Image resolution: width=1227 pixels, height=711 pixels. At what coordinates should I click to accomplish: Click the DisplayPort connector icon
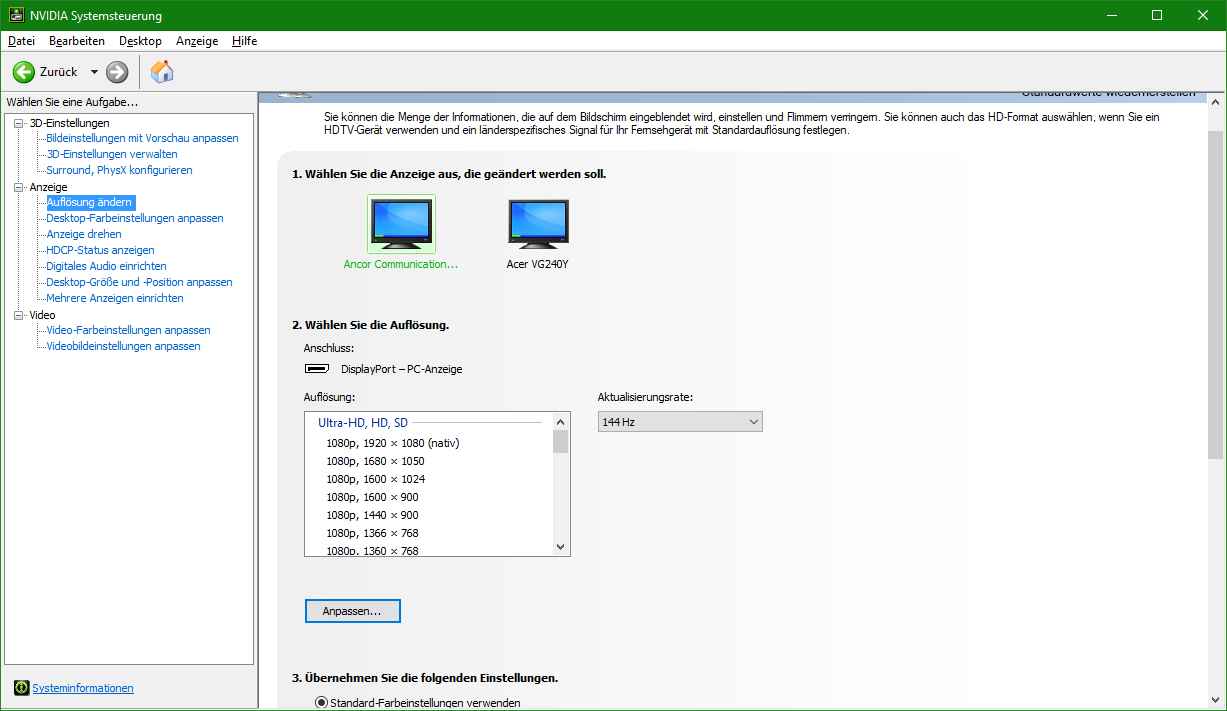(x=317, y=369)
